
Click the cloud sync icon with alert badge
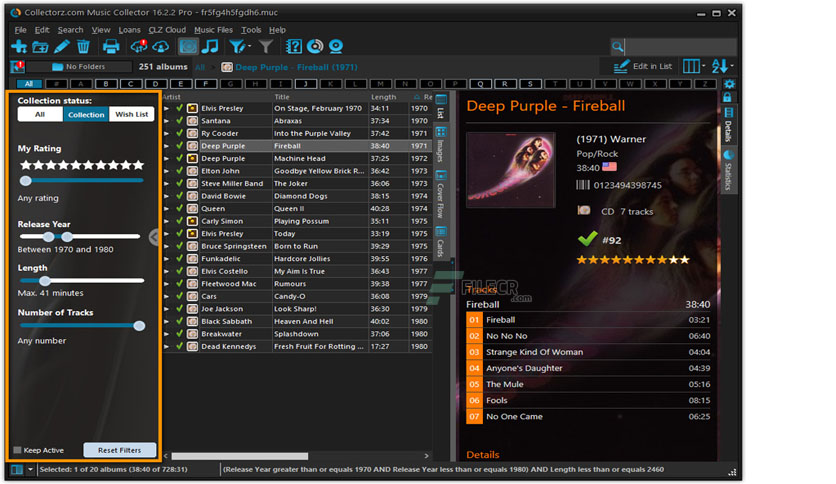pos(139,46)
